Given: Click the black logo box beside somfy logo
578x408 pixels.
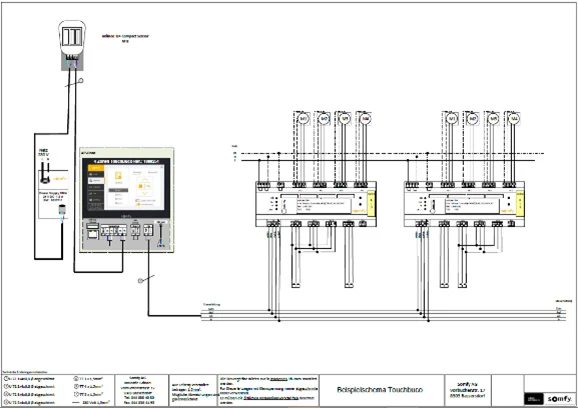Looking at the screenshot, I should point(533,399).
